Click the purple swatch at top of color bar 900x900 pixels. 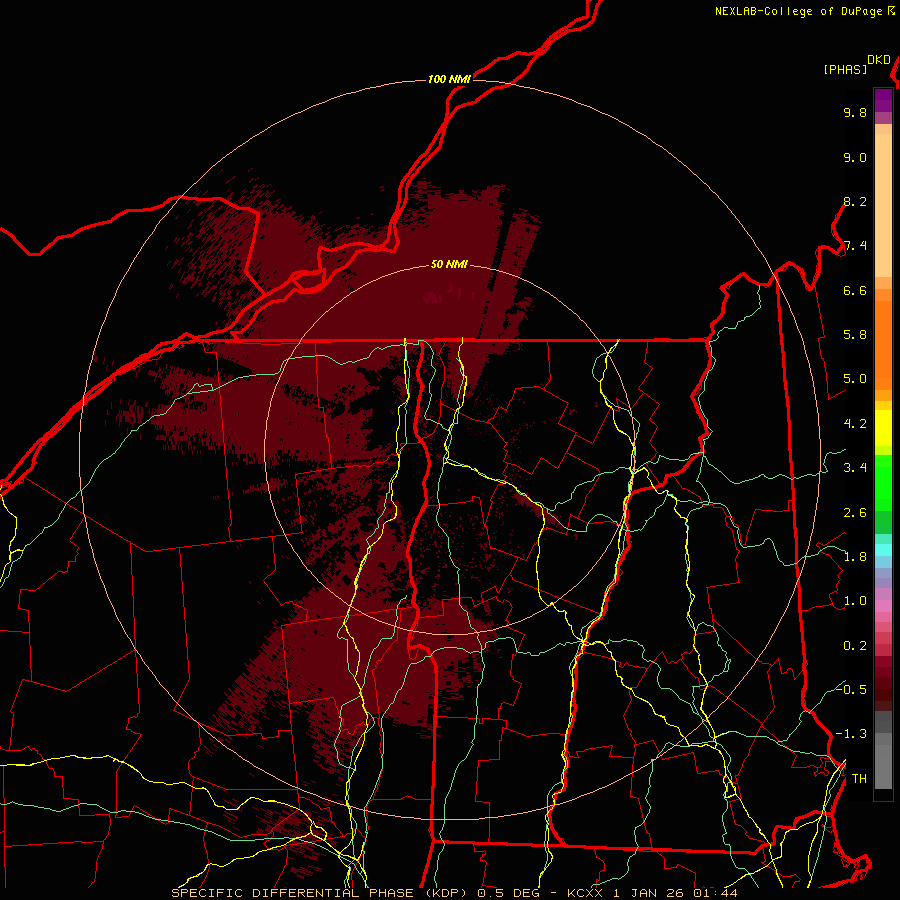(883, 100)
